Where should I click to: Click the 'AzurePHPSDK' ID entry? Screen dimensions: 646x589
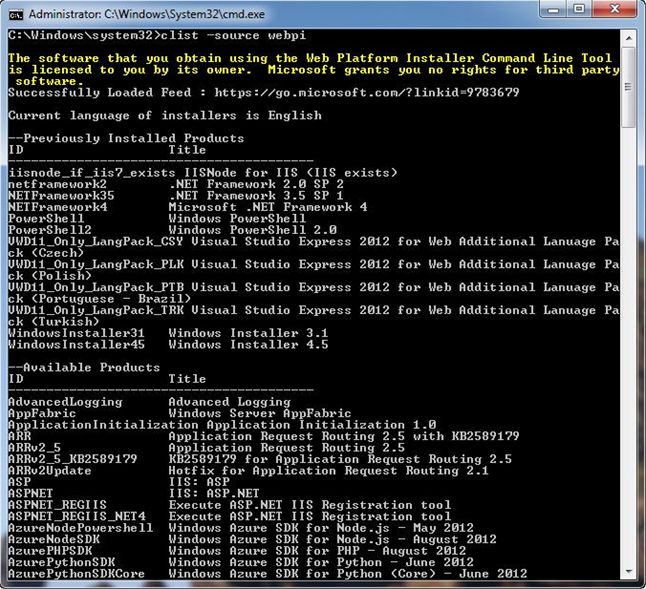coord(50,551)
